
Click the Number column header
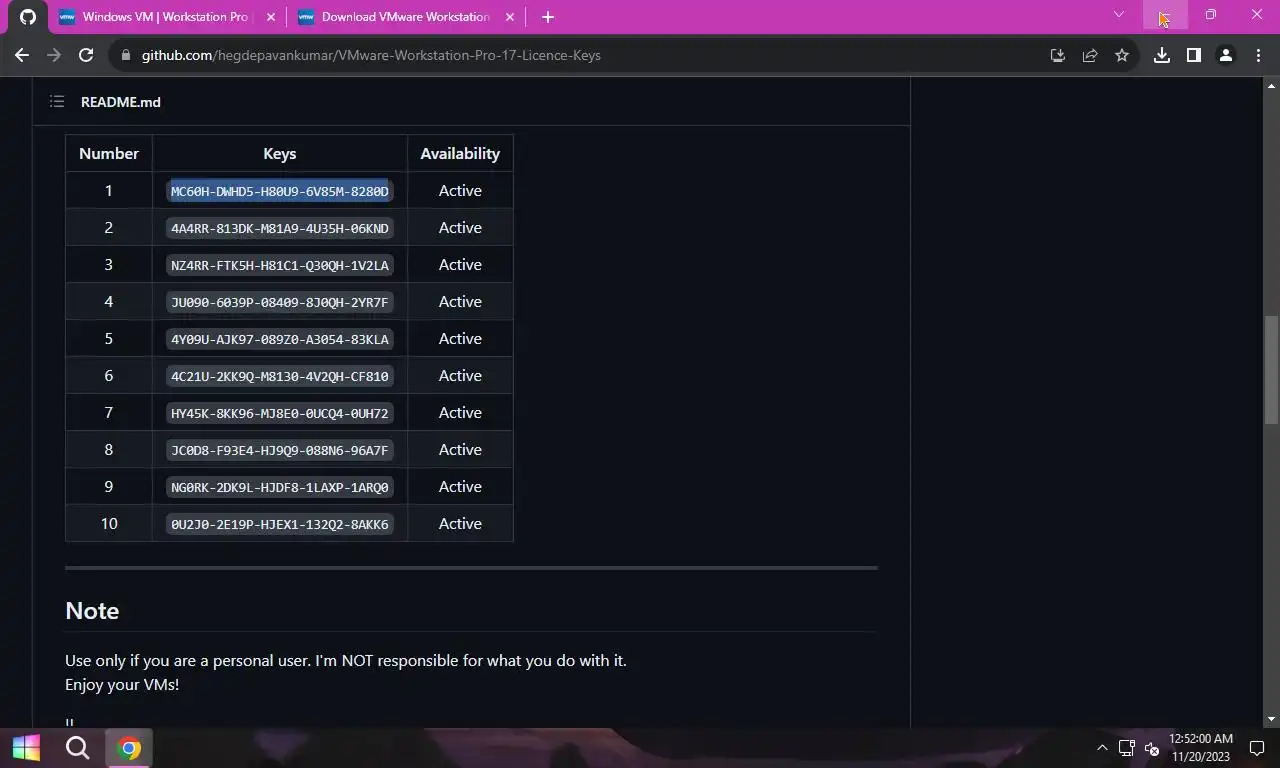(x=109, y=153)
